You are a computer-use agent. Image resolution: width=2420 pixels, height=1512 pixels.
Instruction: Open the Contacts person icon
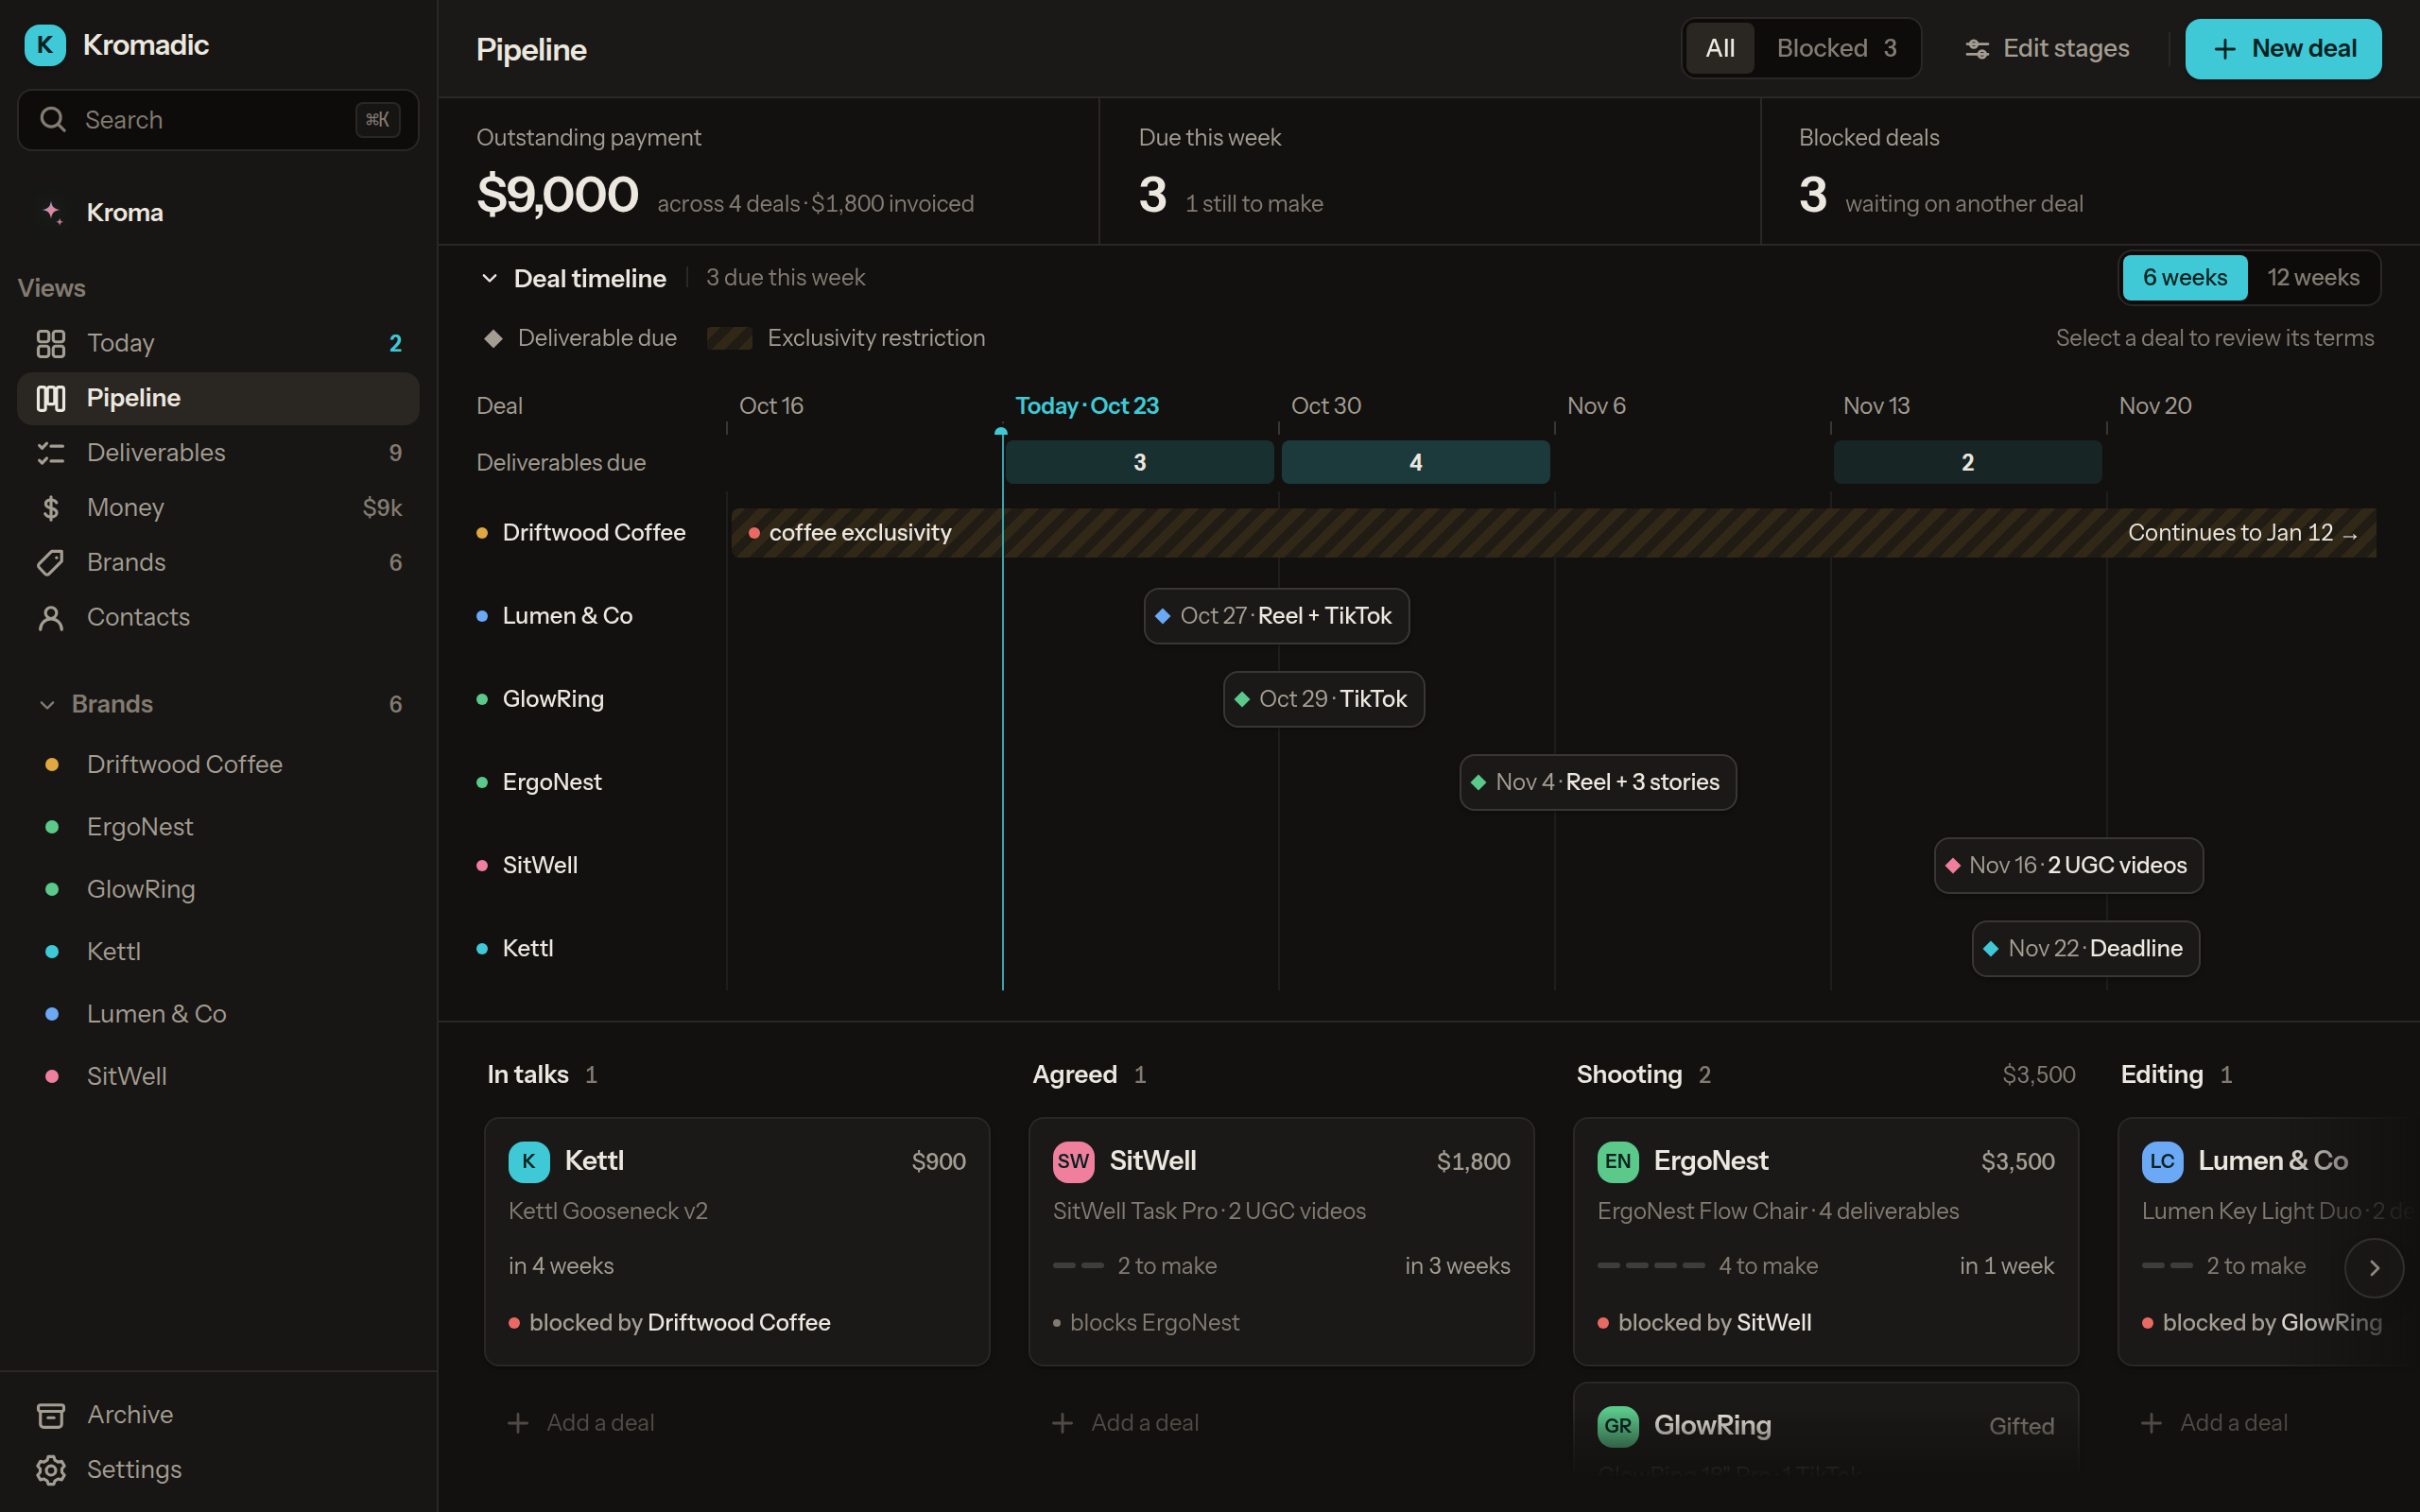coord(51,618)
